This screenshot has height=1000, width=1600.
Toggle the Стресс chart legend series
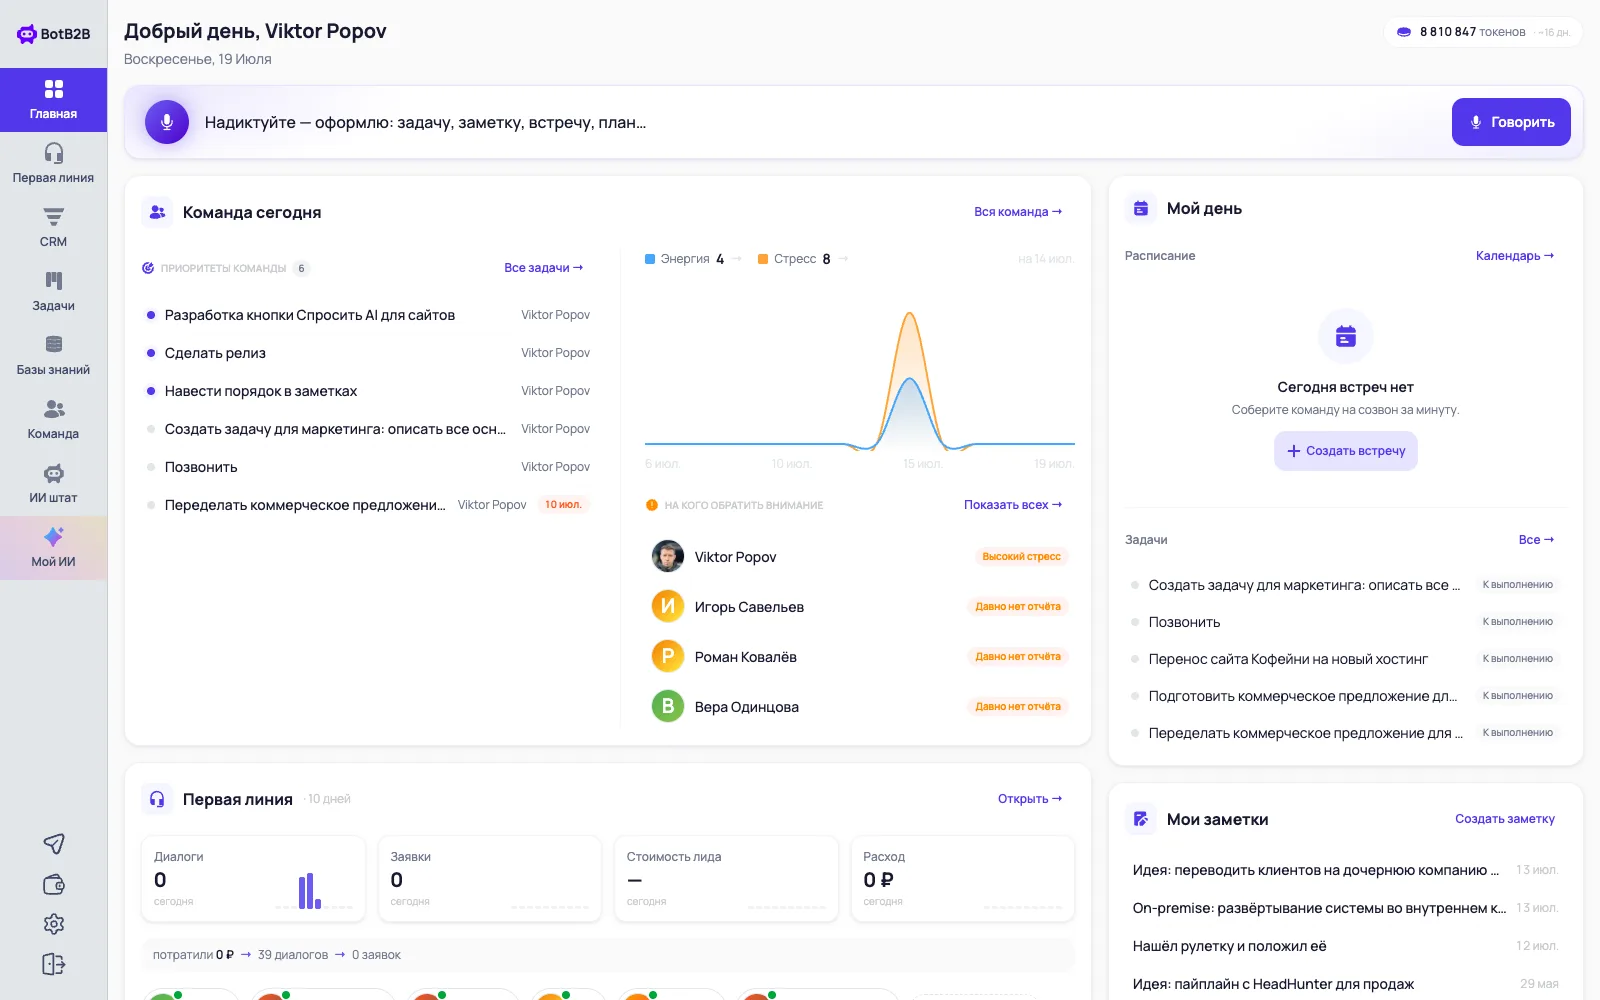click(x=795, y=259)
